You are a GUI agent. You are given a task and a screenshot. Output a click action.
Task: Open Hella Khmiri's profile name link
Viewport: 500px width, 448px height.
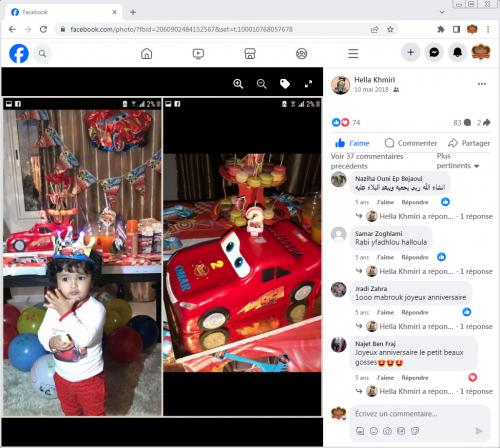pos(374,80)
